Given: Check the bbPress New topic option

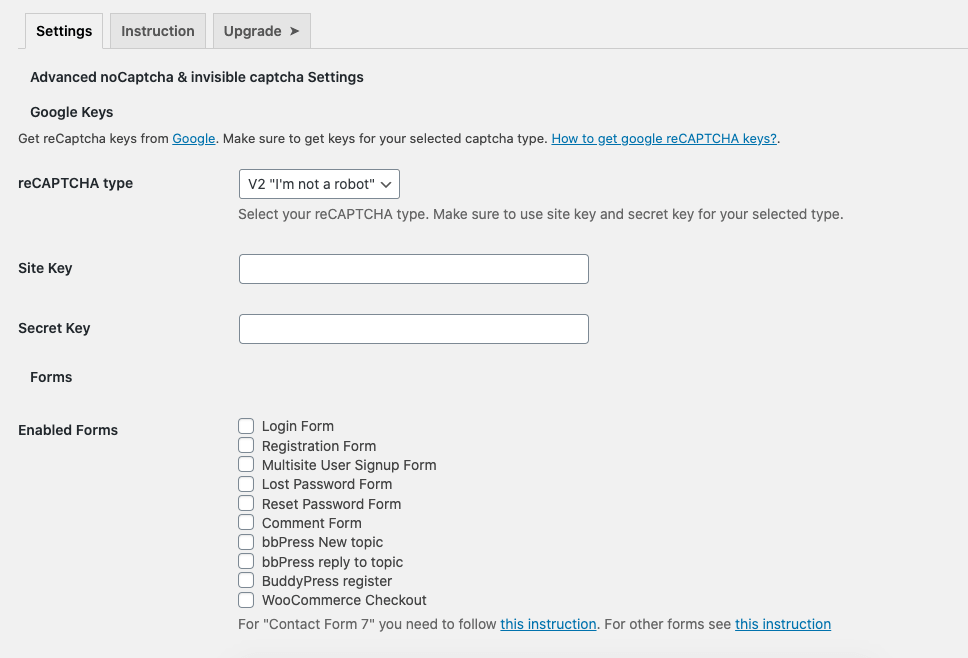Looking at the screenshot, I should [246, 542].
